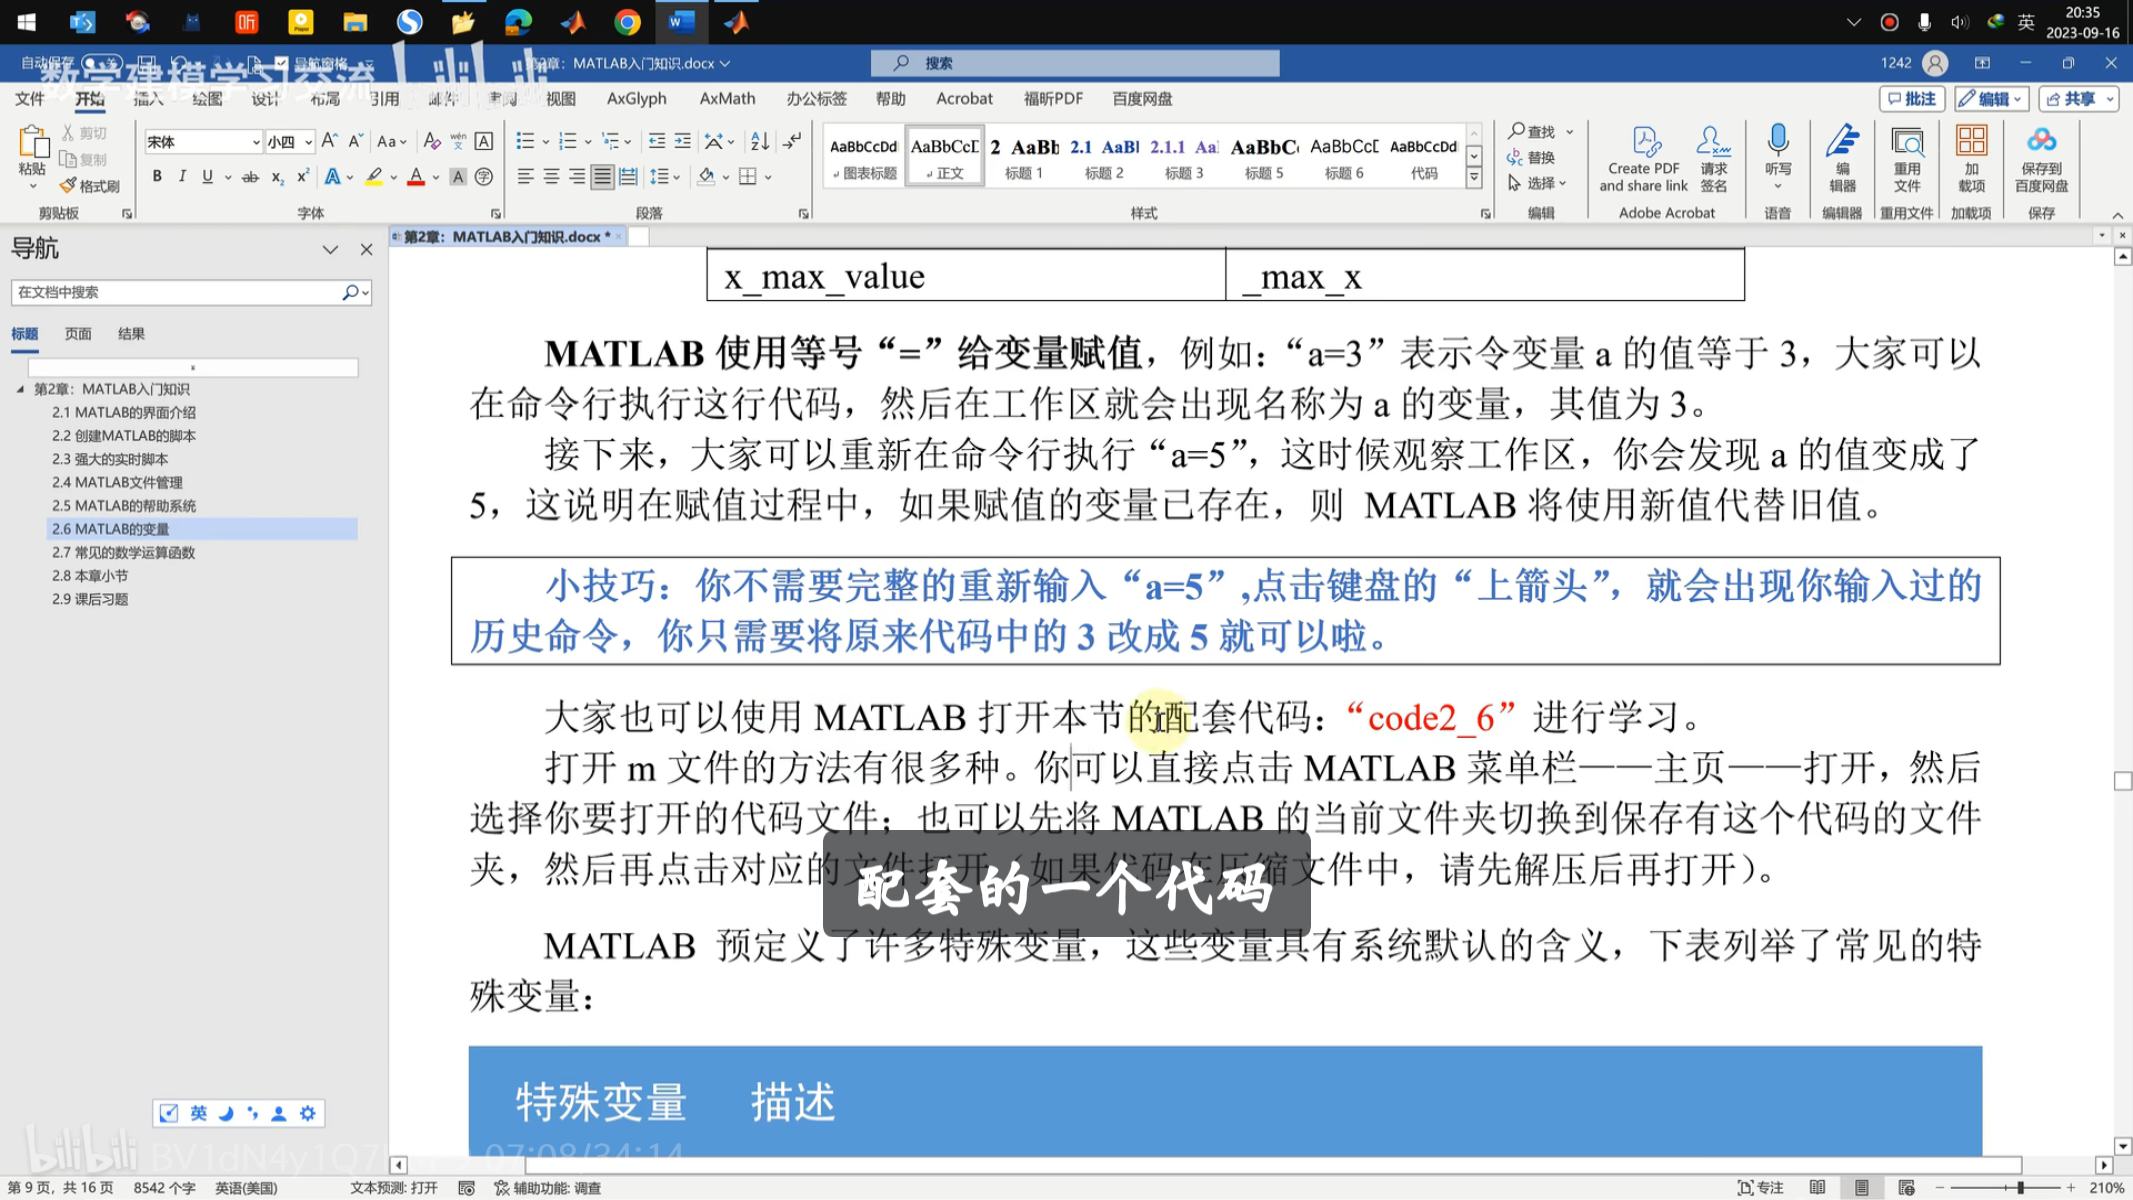Open the font name dropdown 宋体
The height and width of the screenshot is (1200, 2133).
(256, 142)
